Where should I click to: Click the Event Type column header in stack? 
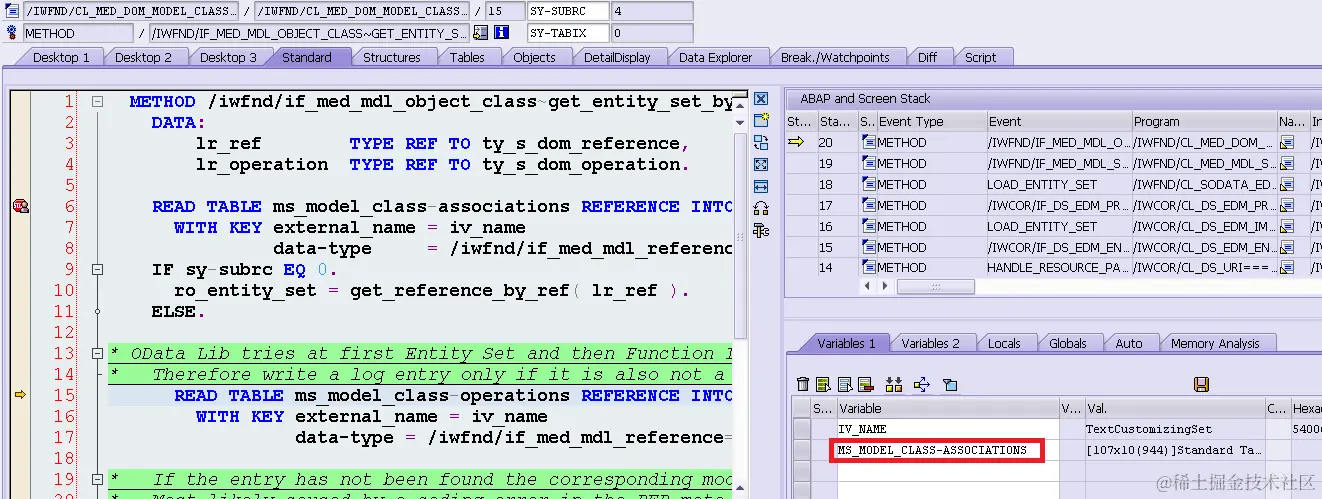coord(931,121)
